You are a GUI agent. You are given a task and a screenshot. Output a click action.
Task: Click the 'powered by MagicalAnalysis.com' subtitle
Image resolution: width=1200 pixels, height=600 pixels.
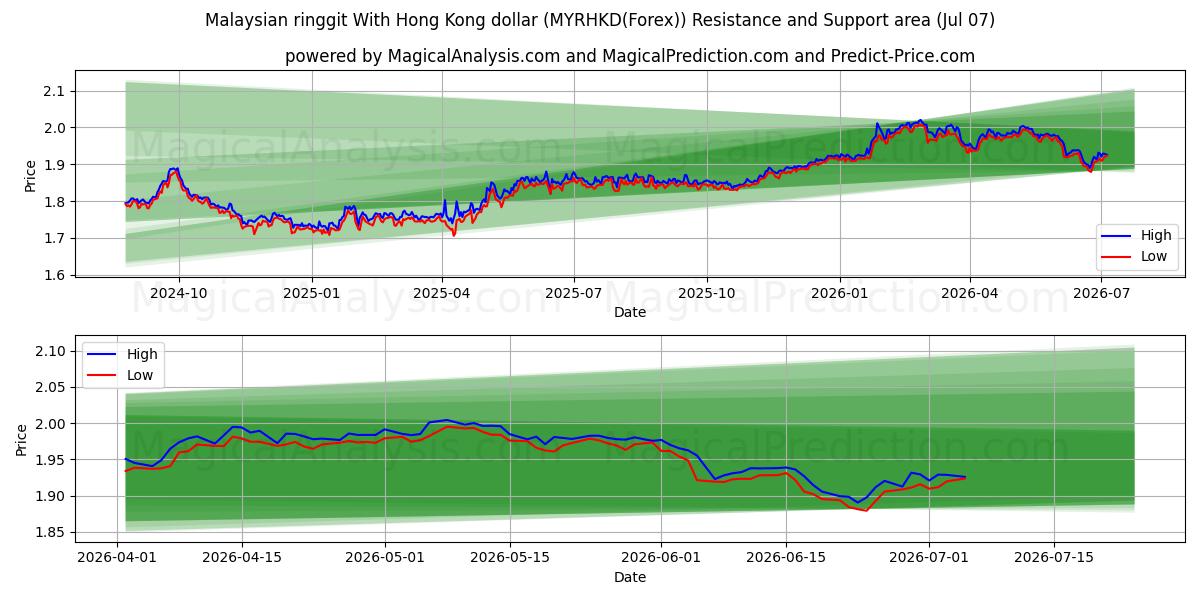click(630, 56)
